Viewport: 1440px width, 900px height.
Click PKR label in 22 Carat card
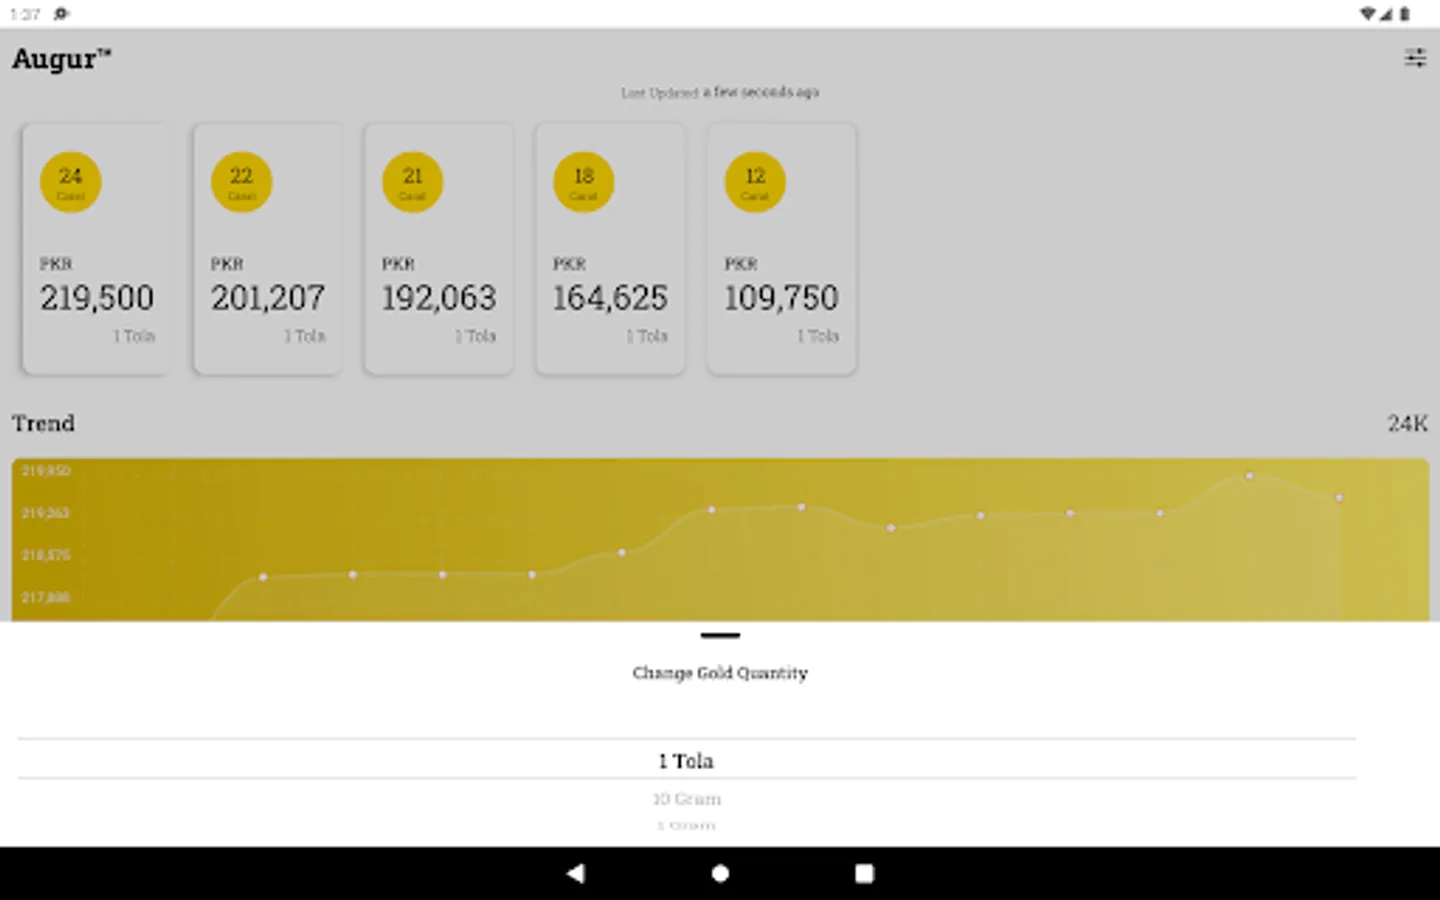[227, 264]
